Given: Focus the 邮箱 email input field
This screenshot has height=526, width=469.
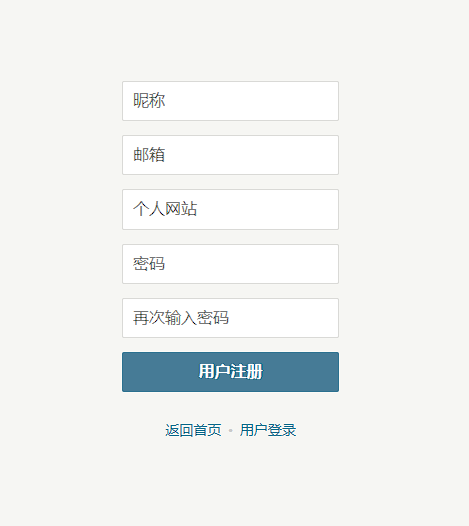Looking at the screenshot, I should coord(230,155).
